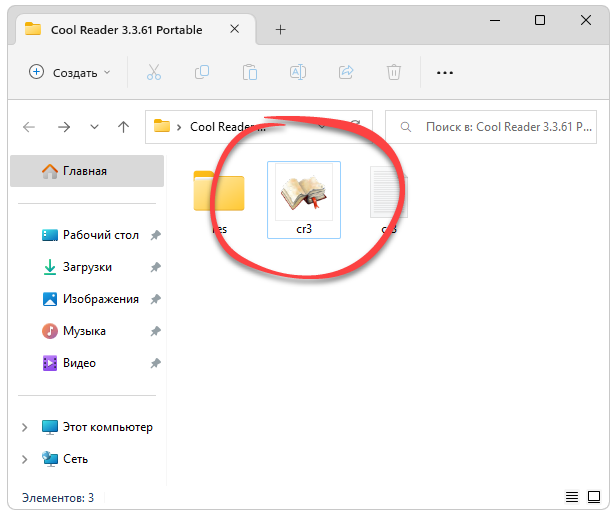Click the Cut scissors icon
Image resolution: width=615 pixels, height=513 pixels.
point(154,72)
